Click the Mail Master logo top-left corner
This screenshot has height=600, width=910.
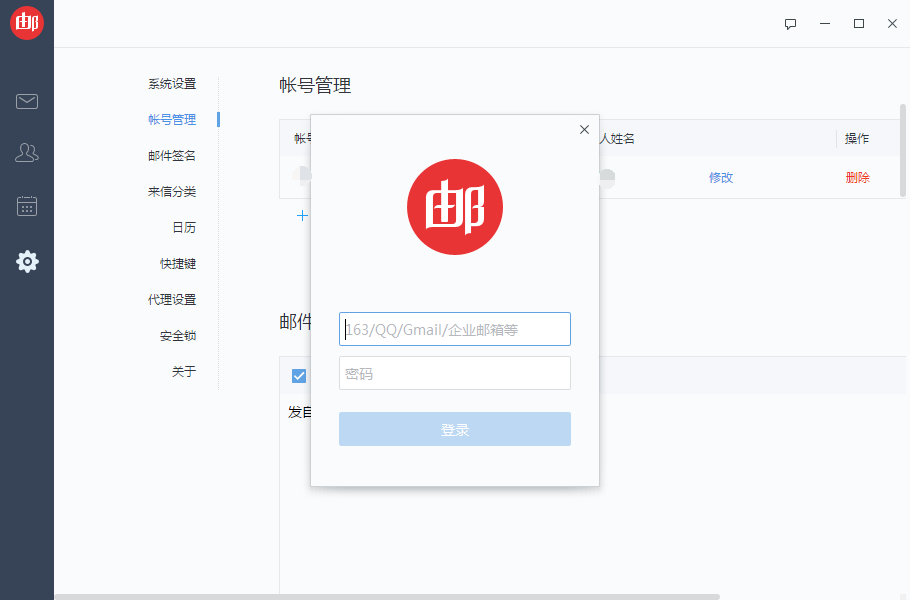tap(26, 23)
